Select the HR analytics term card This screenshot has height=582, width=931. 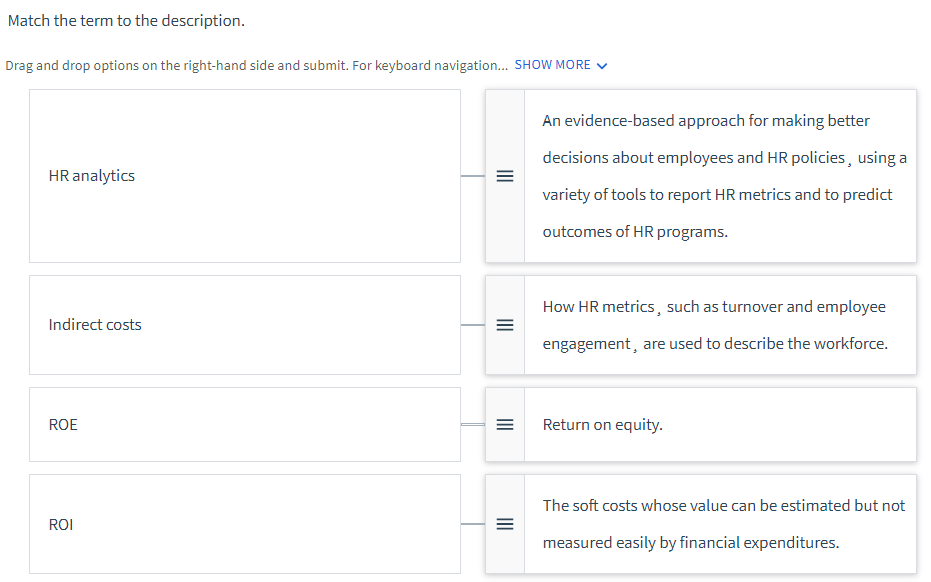245,175
